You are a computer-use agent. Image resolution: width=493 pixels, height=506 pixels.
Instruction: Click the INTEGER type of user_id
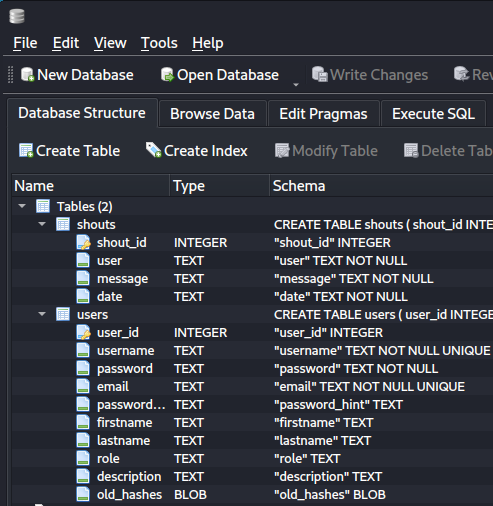coord(201,333)
